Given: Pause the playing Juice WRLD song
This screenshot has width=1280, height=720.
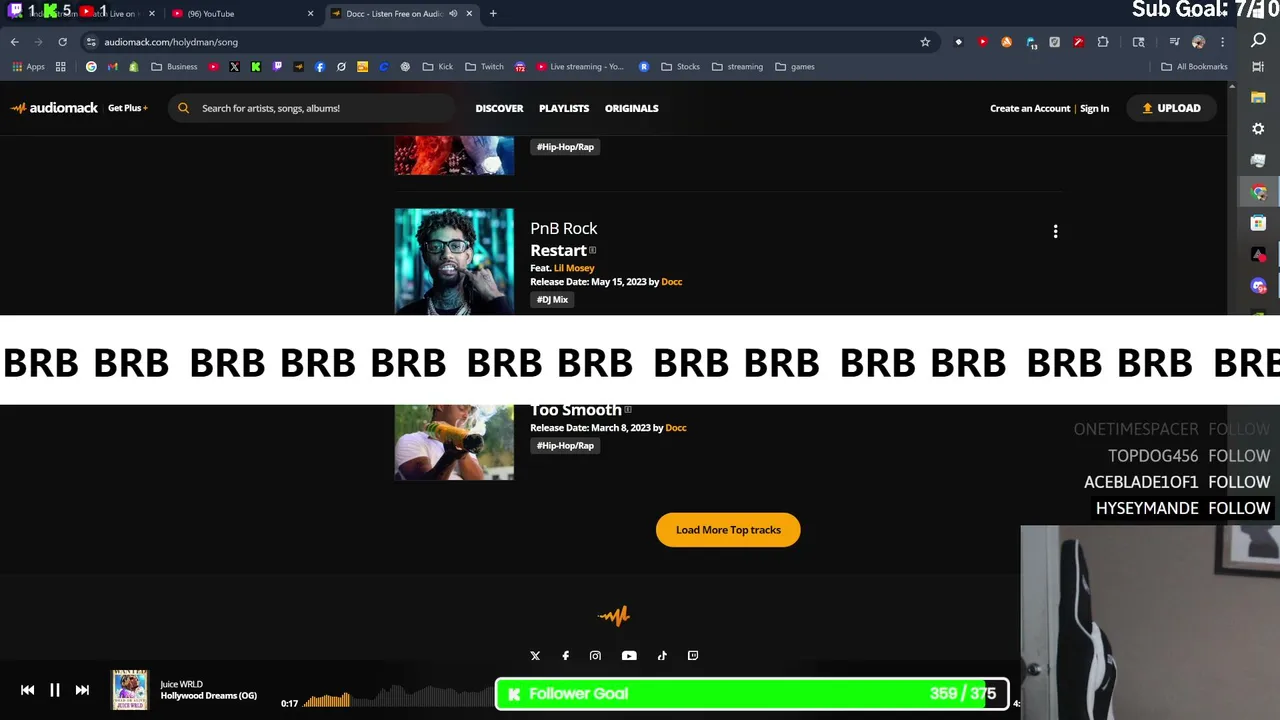Looking at the screenshot, I should (55, 690).
